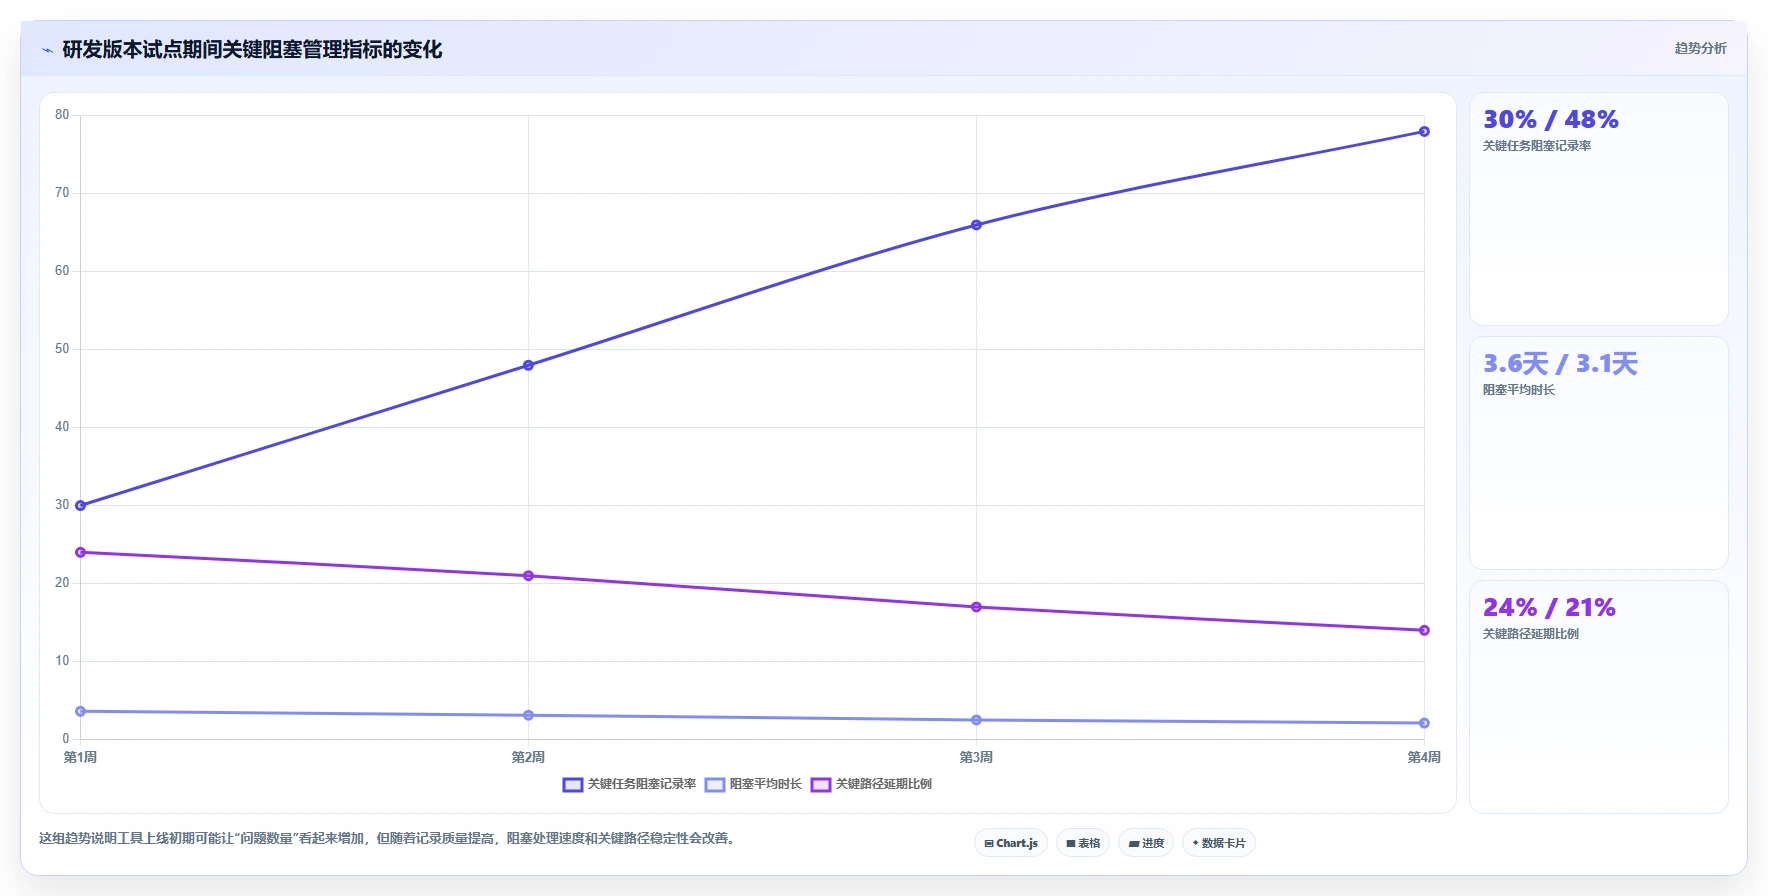This screenshot has height=896, width=1768.
Task: Click the 进度 chip
Action: [1146, 843]
